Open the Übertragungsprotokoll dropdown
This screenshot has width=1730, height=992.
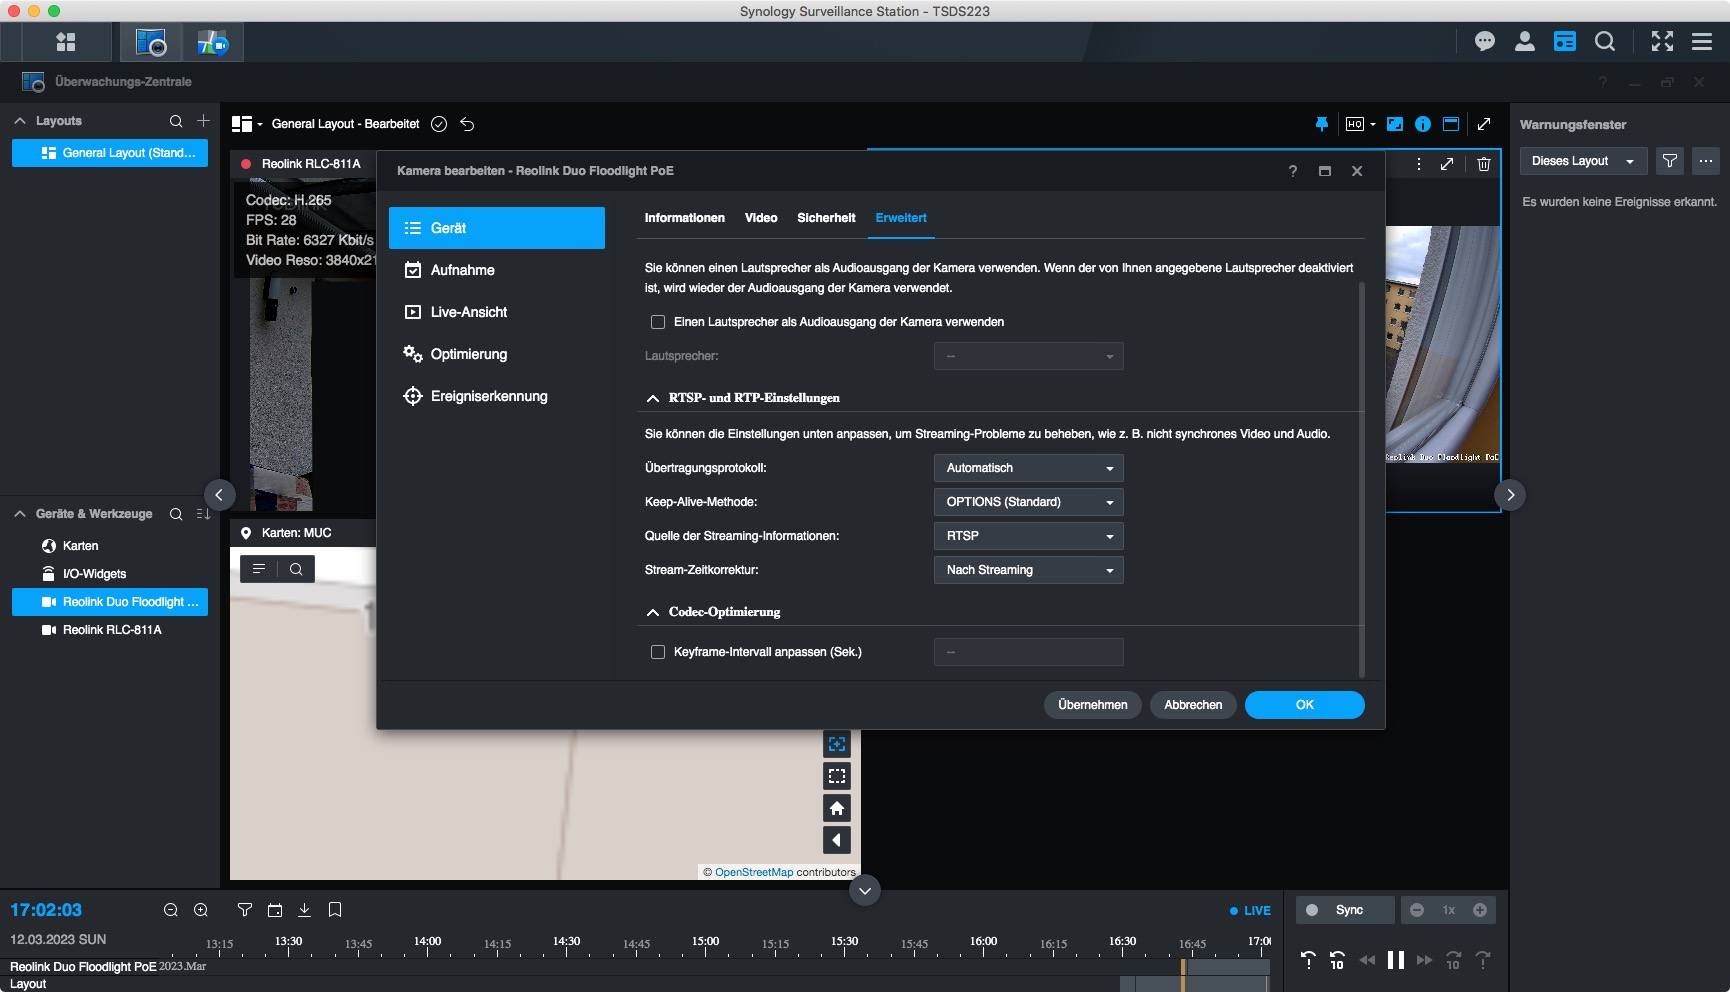1028,468
